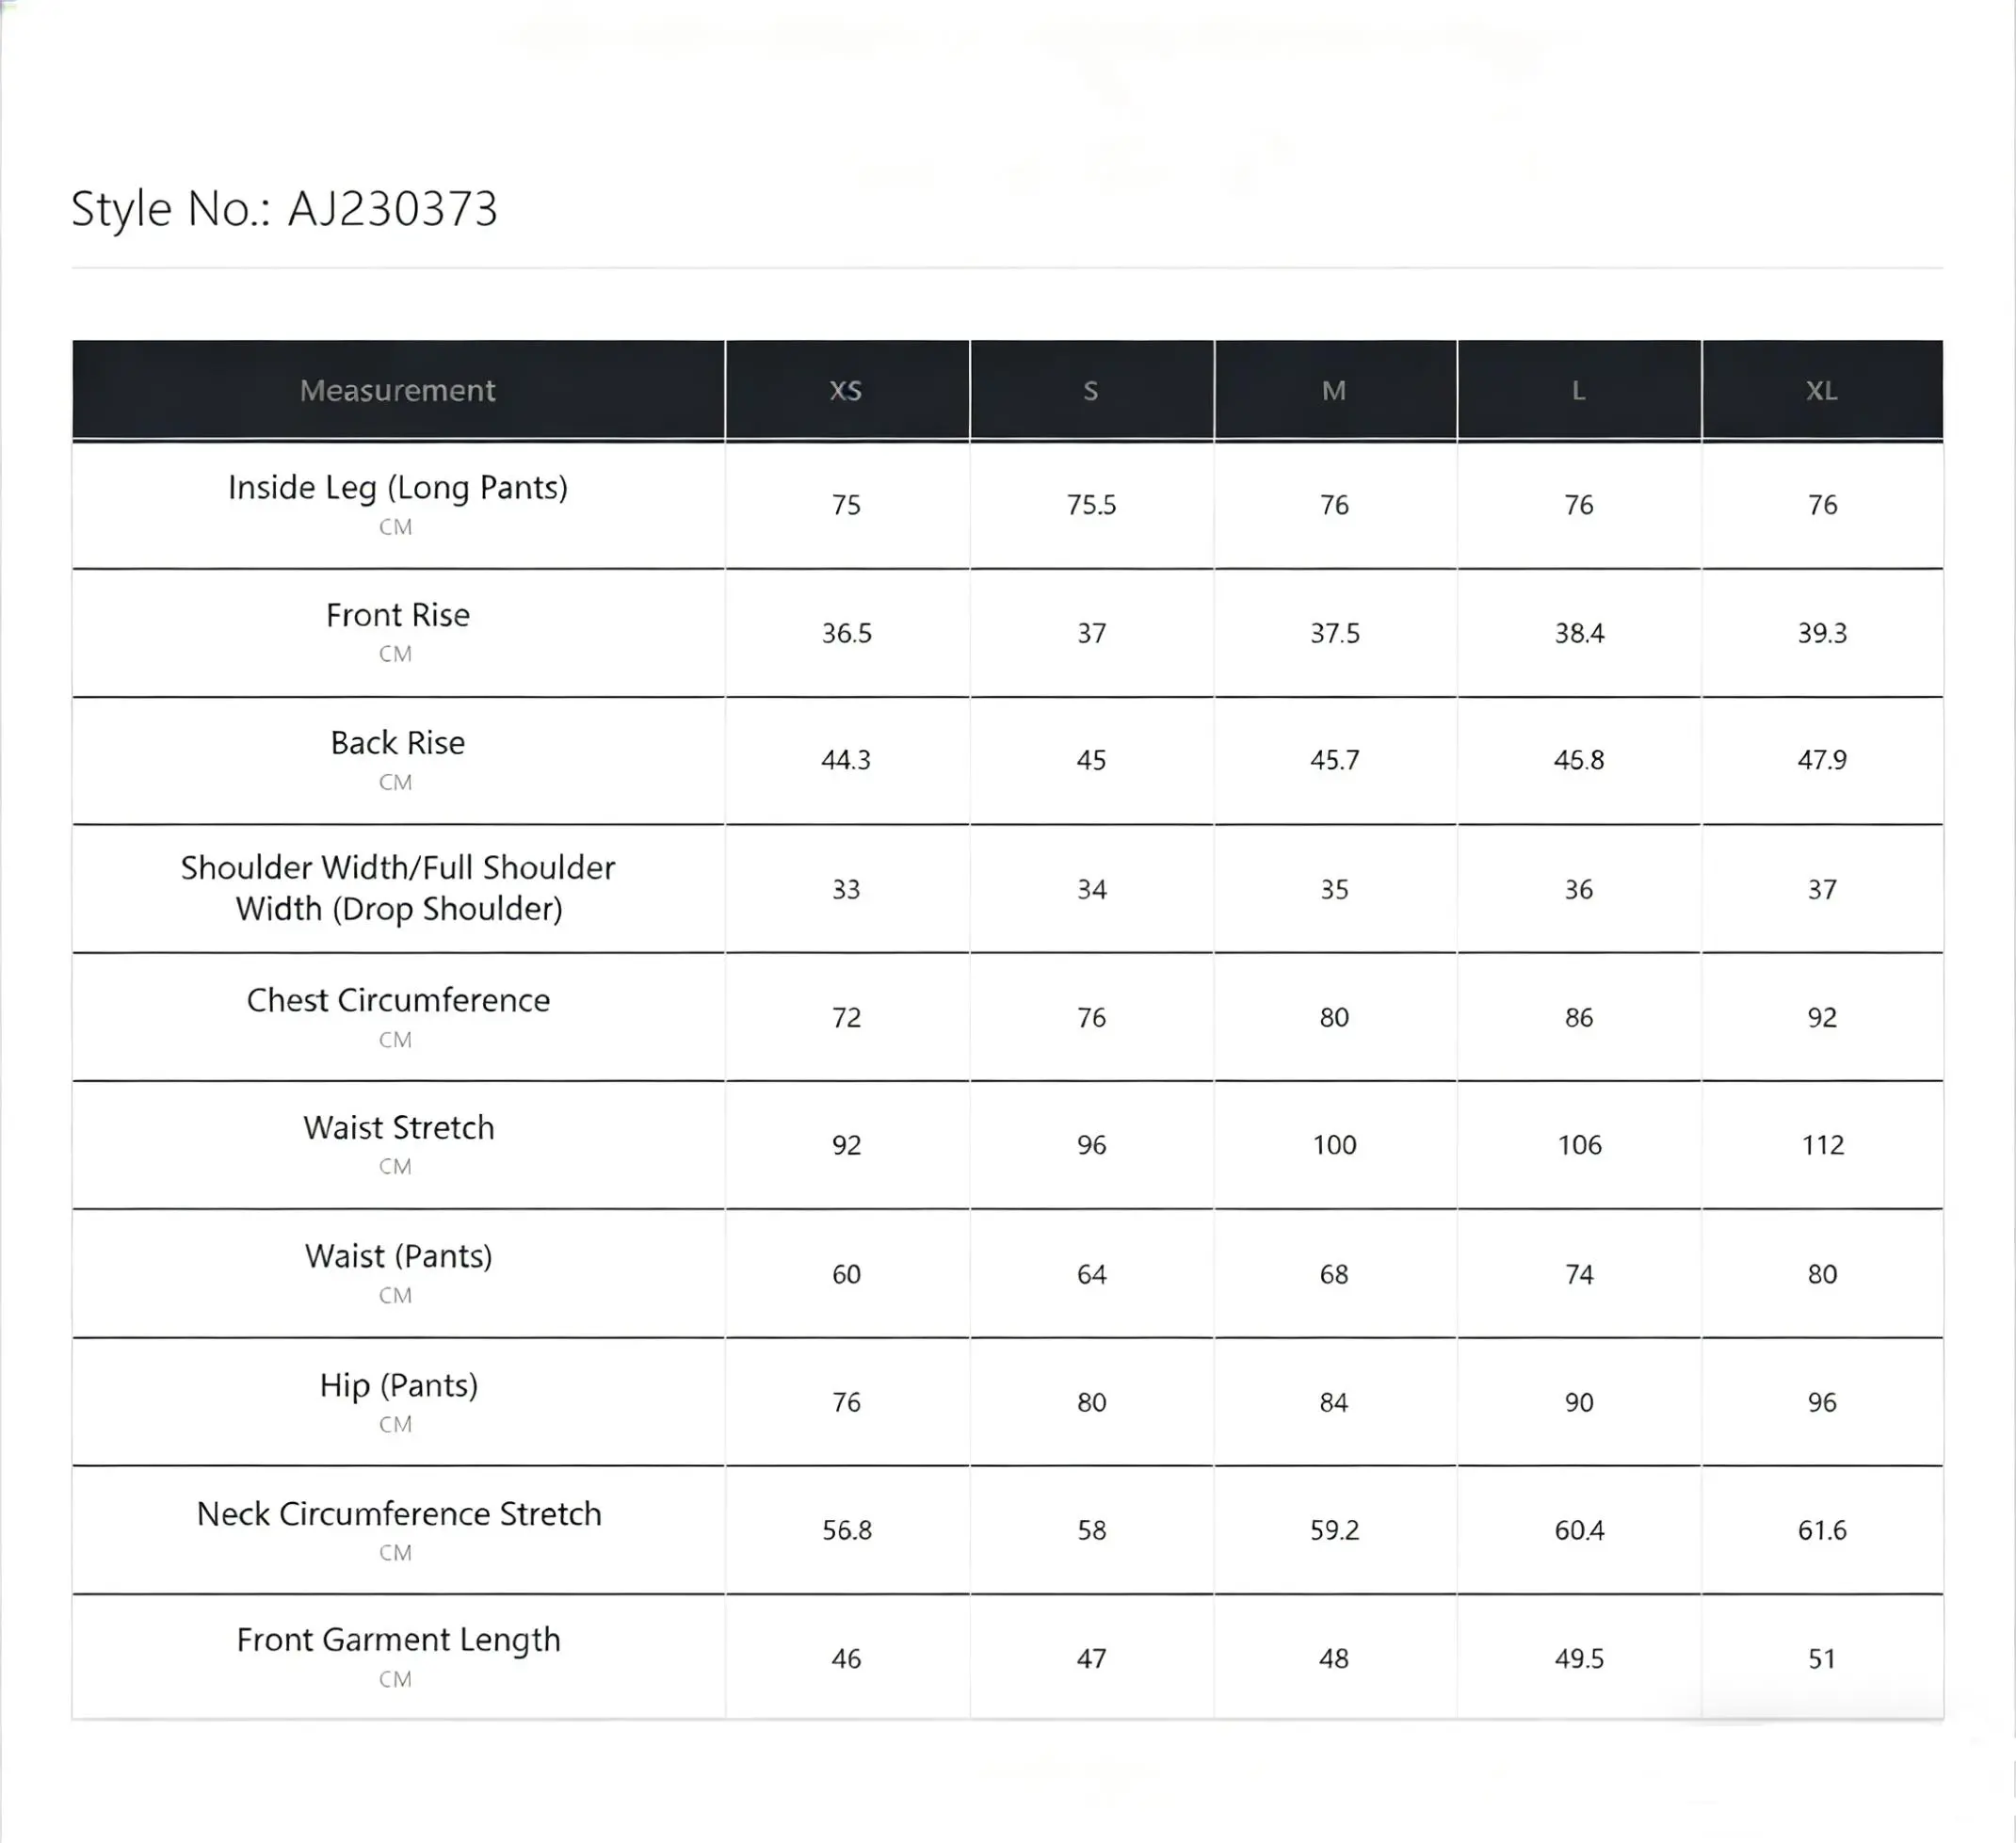Select the L size column header
2016x1843 pixels.
pyautogui.click(x=1578, y=390)
